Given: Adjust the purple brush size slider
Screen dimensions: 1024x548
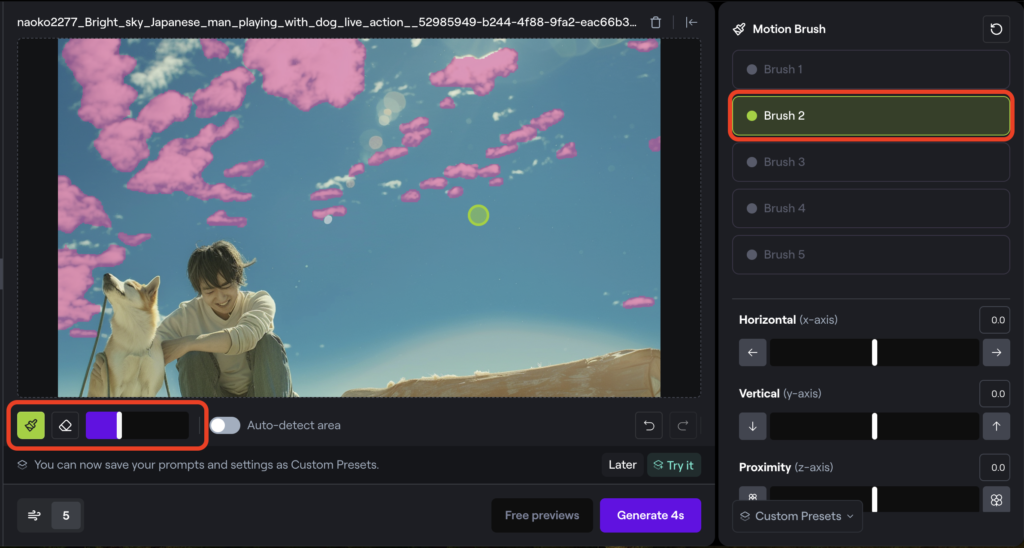Looking at the screenshot, I should [119, 425].
